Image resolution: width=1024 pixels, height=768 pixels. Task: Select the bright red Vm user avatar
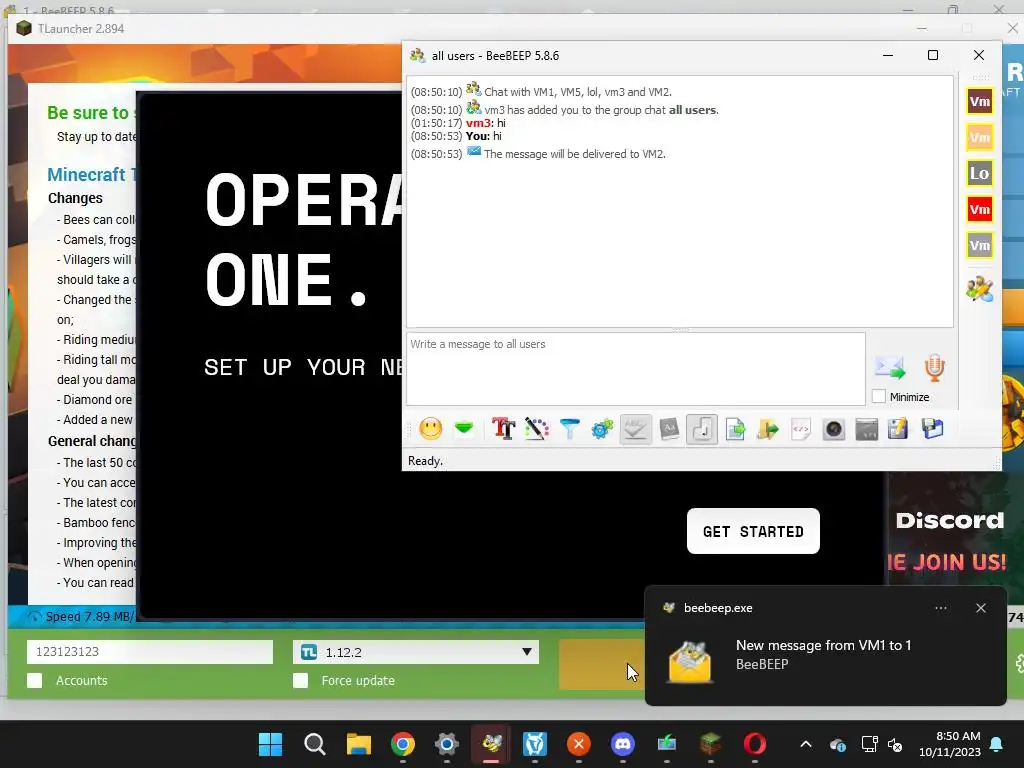tap(980, 209)
